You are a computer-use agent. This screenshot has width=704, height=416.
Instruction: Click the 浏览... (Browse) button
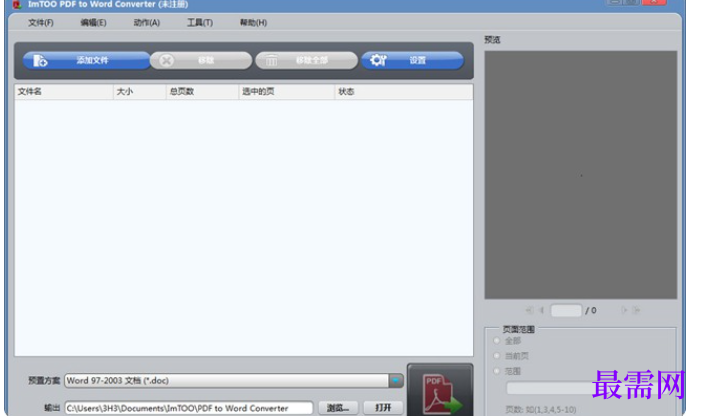338,408
